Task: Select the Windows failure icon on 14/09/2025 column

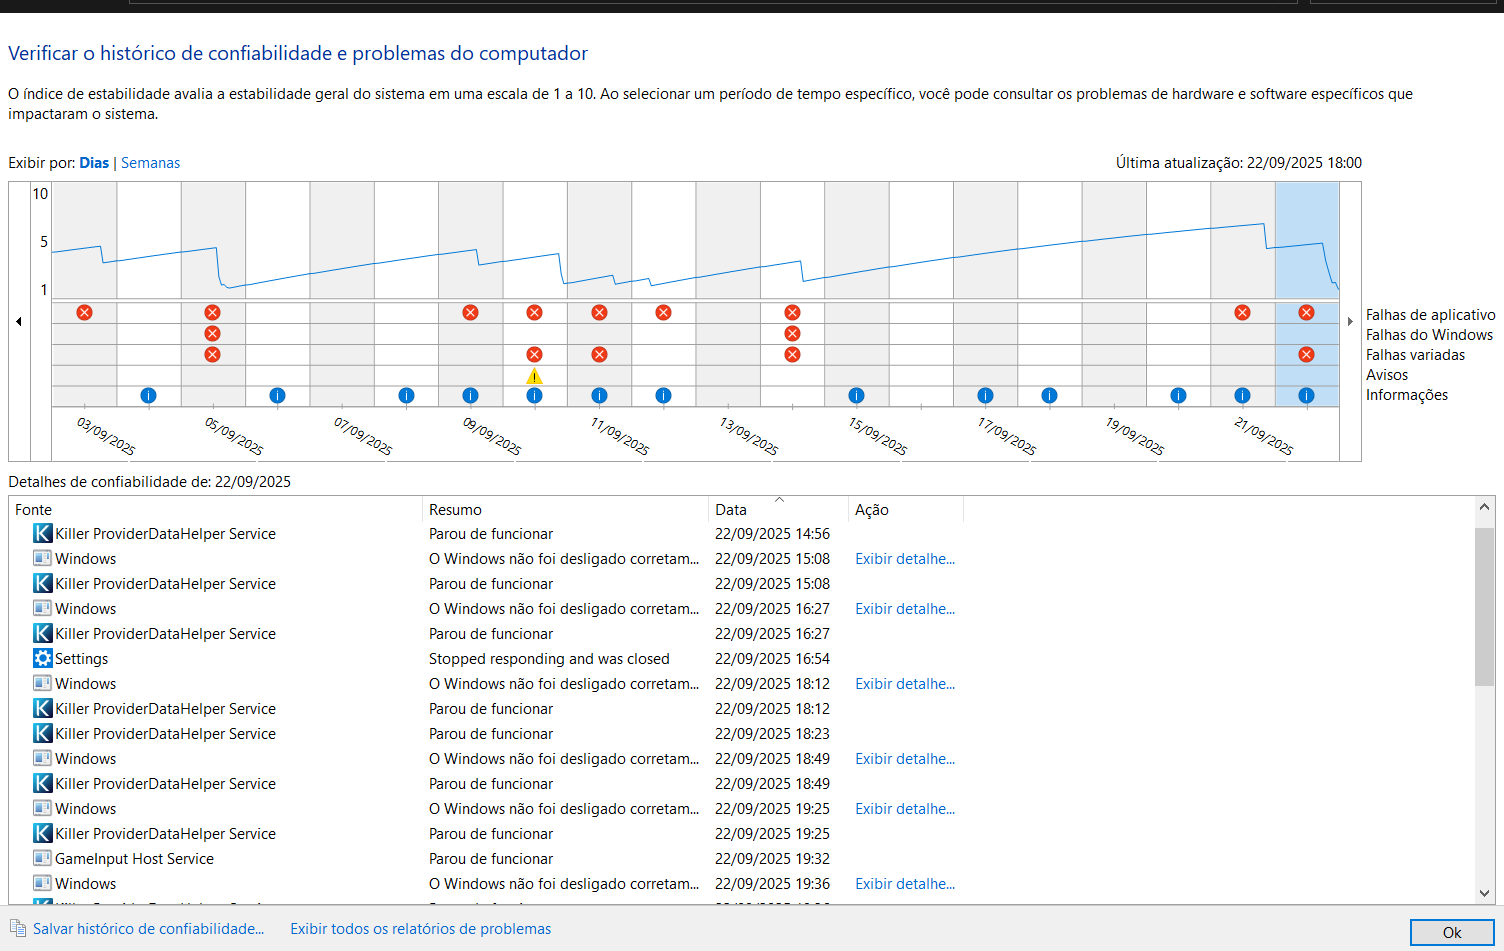Action: (x=792, y=333)
